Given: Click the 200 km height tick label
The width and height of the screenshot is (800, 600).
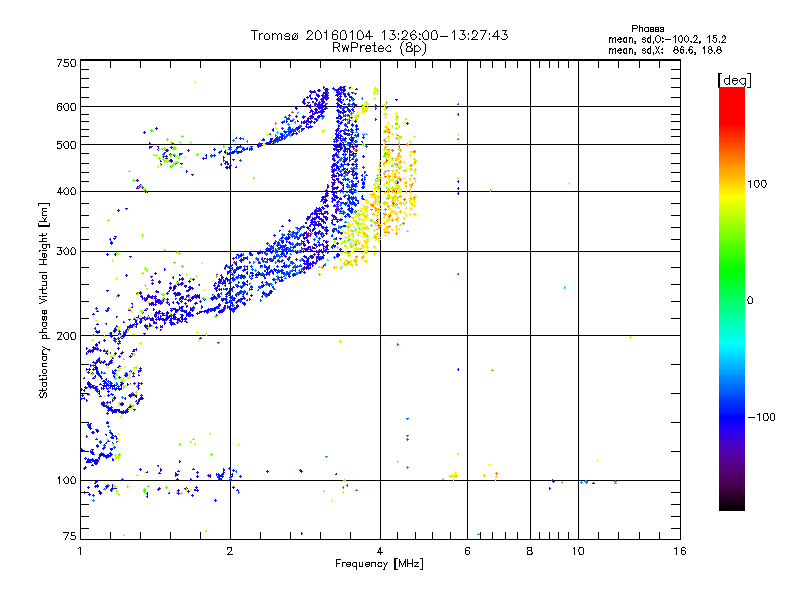Looking at the screenshot, I should coord(66,336).
